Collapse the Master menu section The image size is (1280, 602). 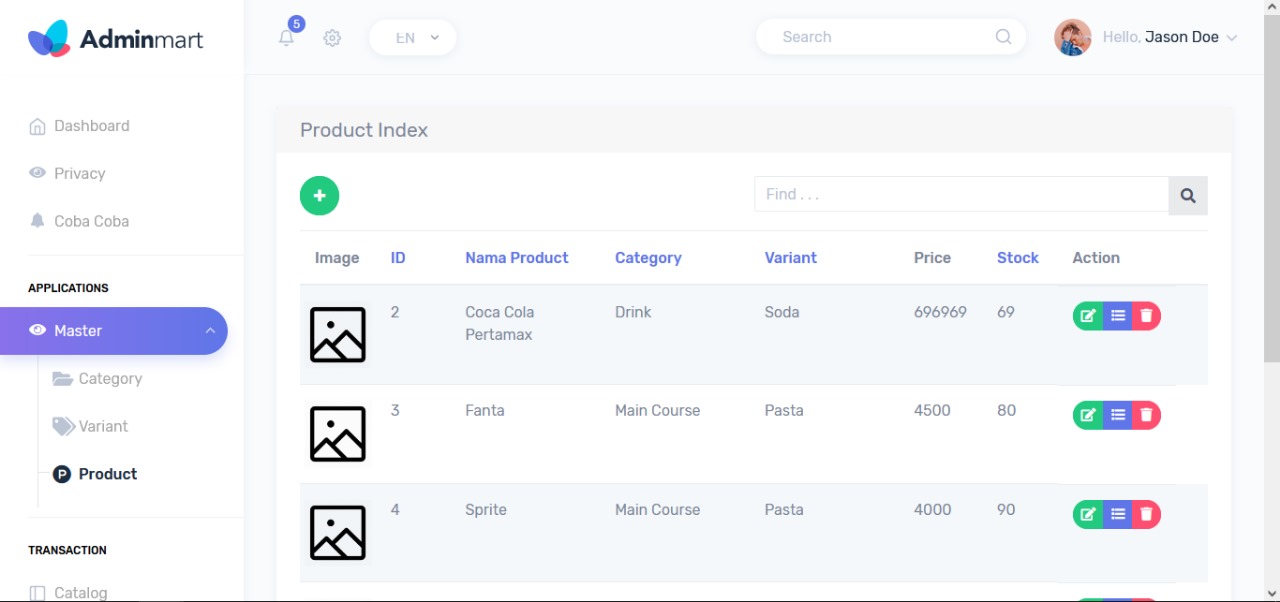tap(114, 331)
